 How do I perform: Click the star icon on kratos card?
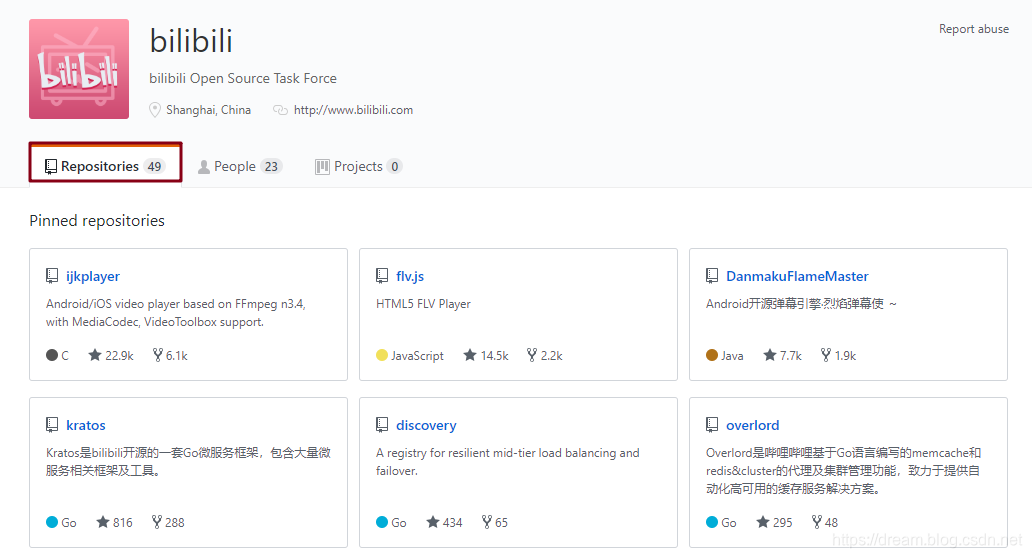pyautogui.click(x=103, y=522)
